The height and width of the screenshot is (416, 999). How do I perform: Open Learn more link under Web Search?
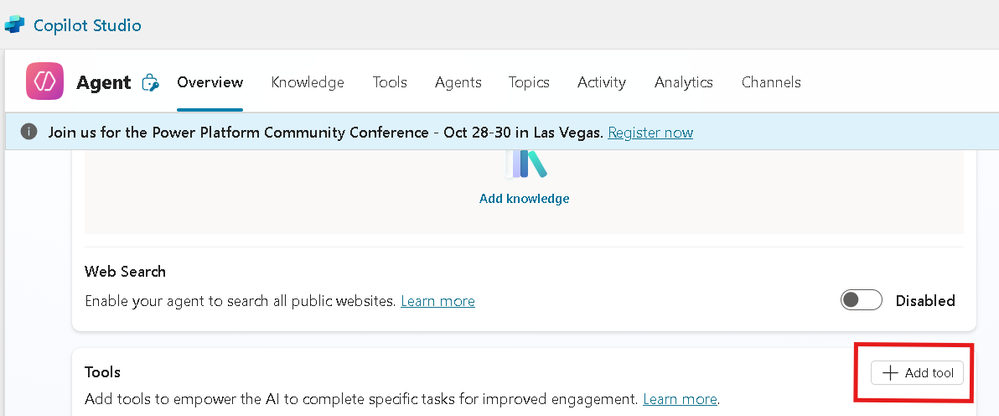(438, 301)
